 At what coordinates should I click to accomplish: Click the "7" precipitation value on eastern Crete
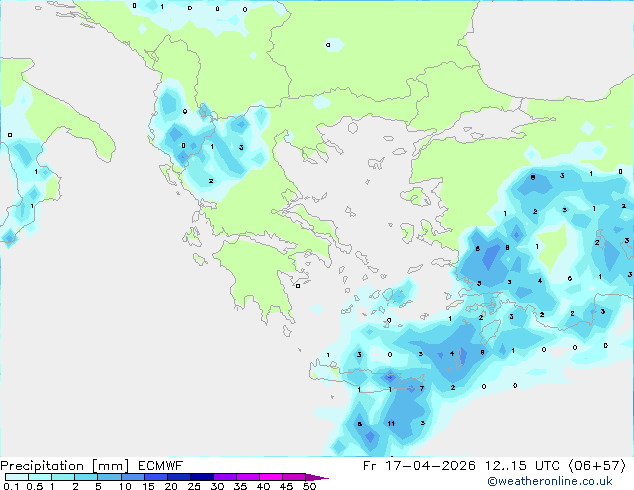click(x=422, y=389)
